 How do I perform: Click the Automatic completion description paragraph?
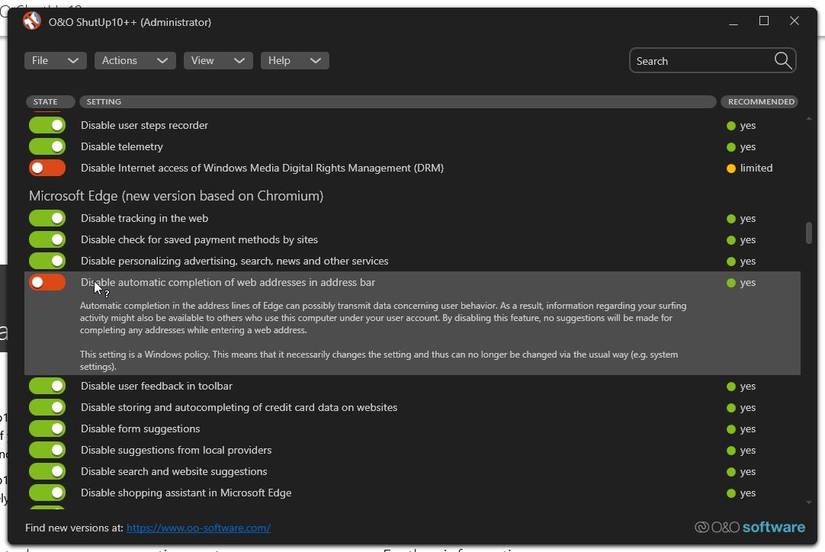point(383,318)
